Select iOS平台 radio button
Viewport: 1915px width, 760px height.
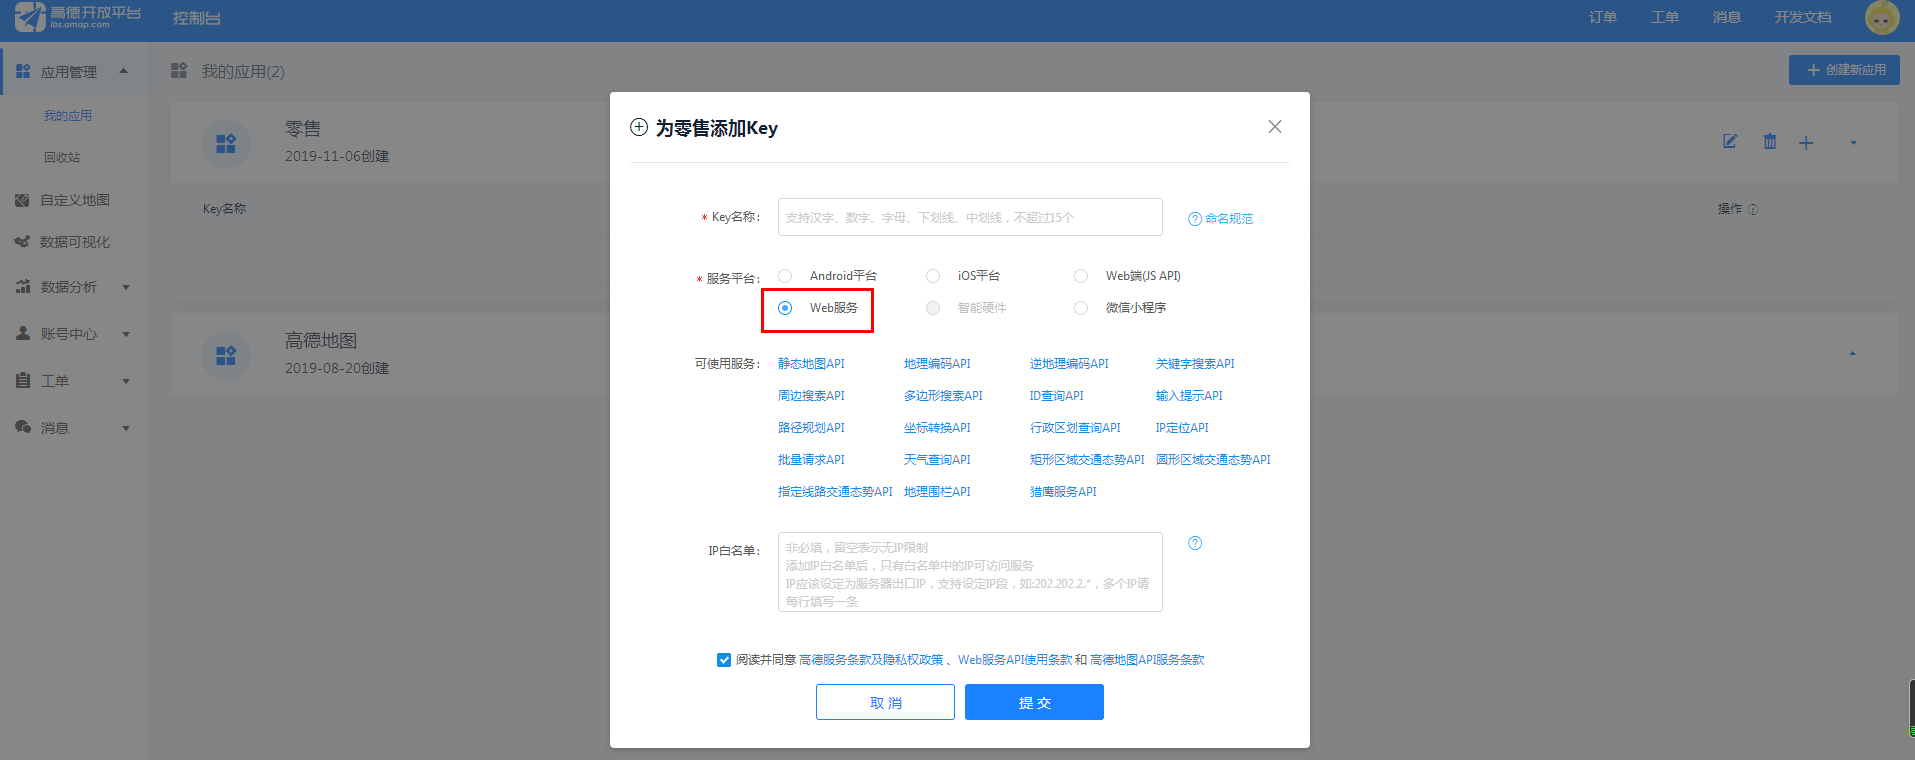click(933, 276)
